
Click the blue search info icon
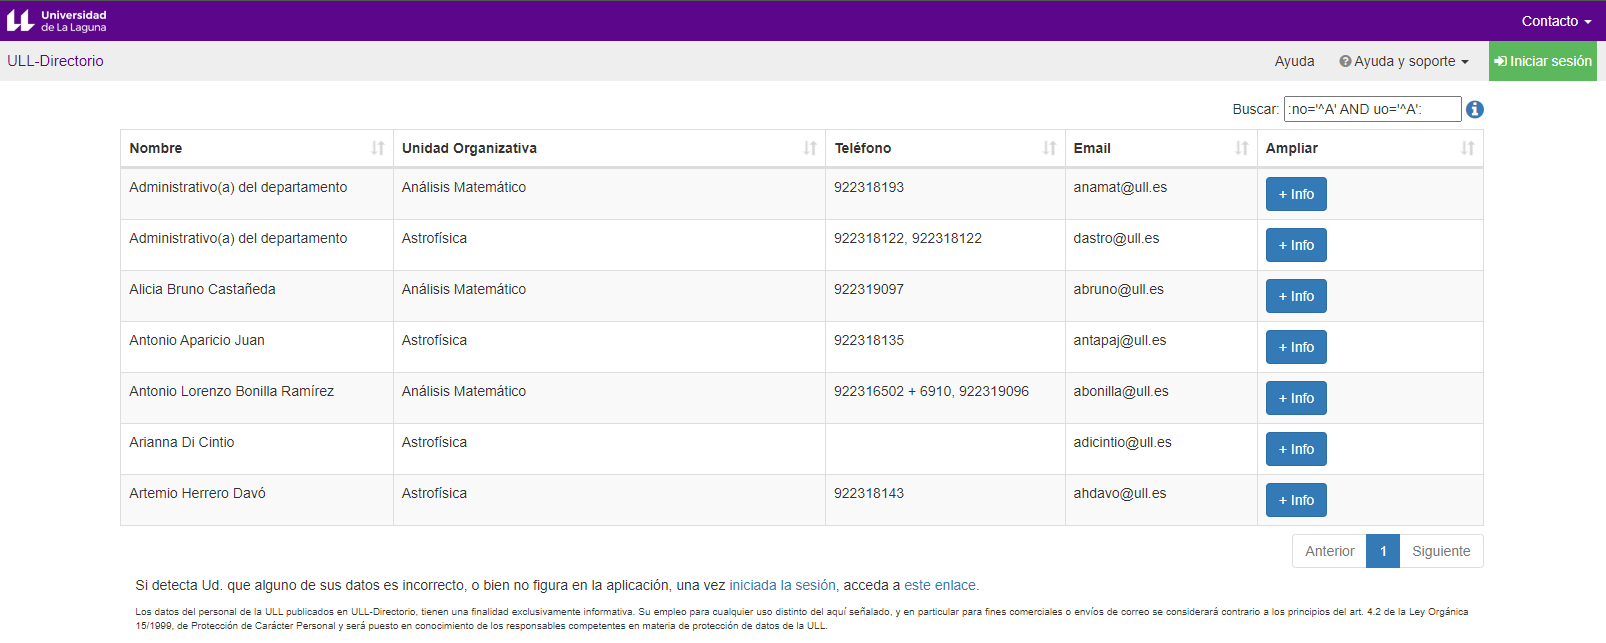point(1474,109)
